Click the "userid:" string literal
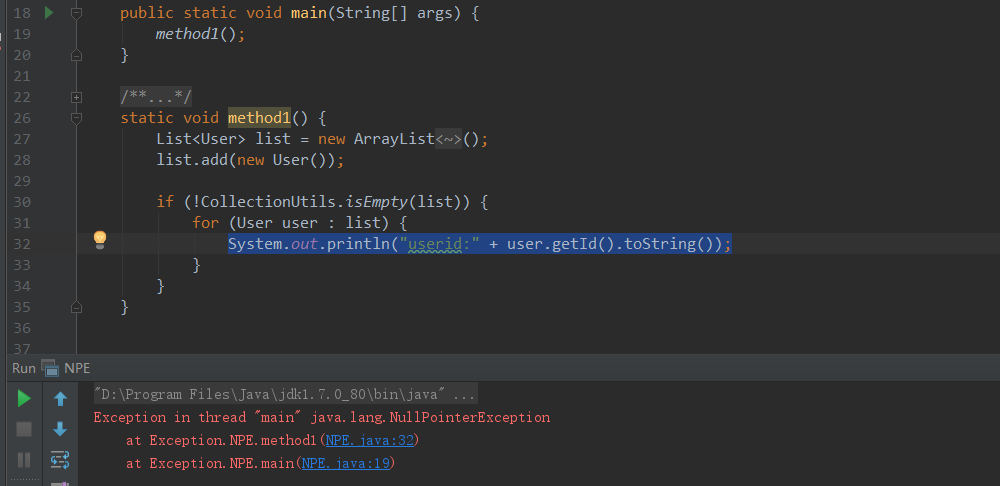Image resolution: width=1000 pixels, height=486 pixels. click(439, 244)
